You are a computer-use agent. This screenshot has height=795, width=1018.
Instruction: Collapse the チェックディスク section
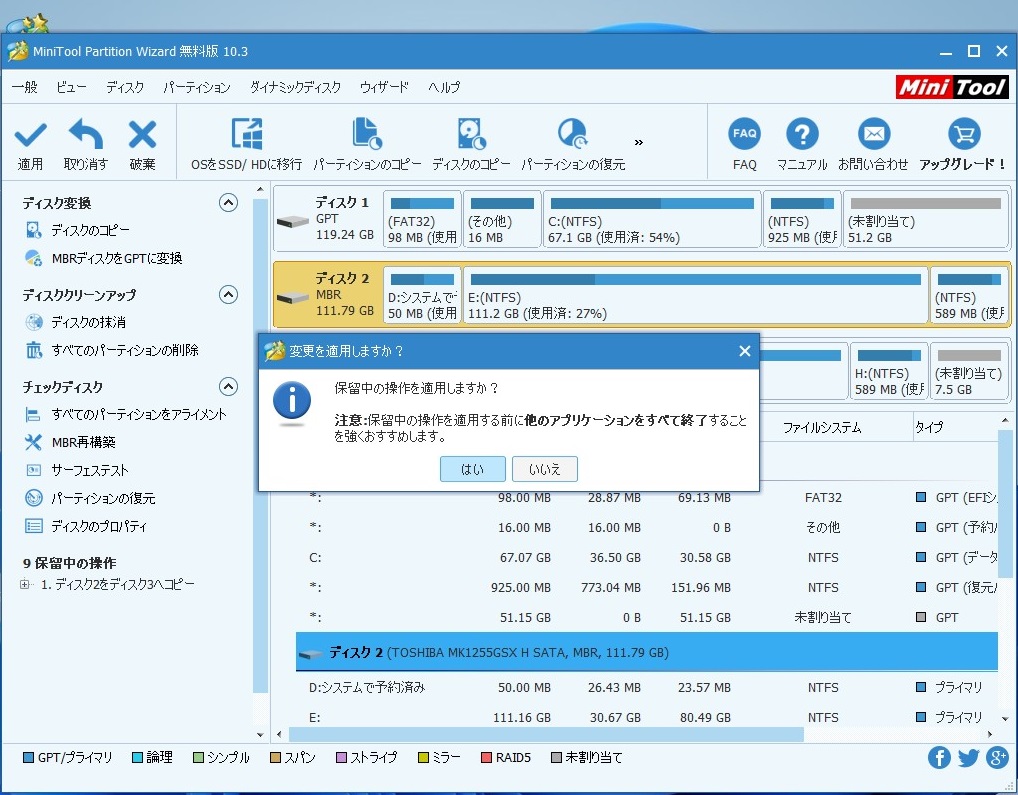pyautogui.click(x=228, y=387)
